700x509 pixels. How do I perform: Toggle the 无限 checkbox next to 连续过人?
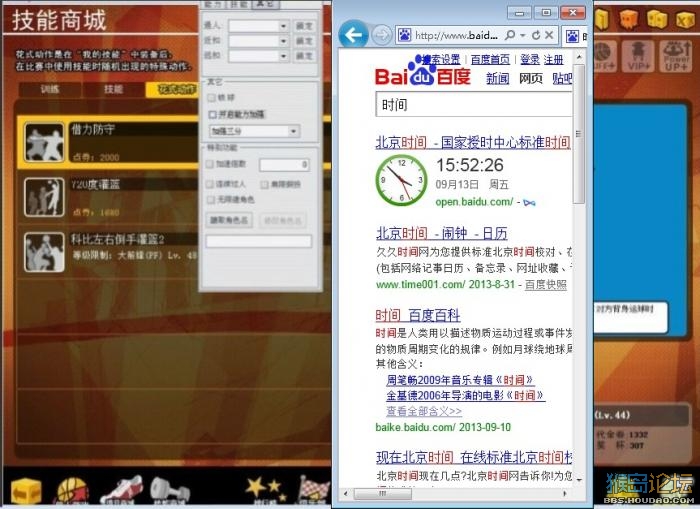pyautogui.click(x=264, y=184)
